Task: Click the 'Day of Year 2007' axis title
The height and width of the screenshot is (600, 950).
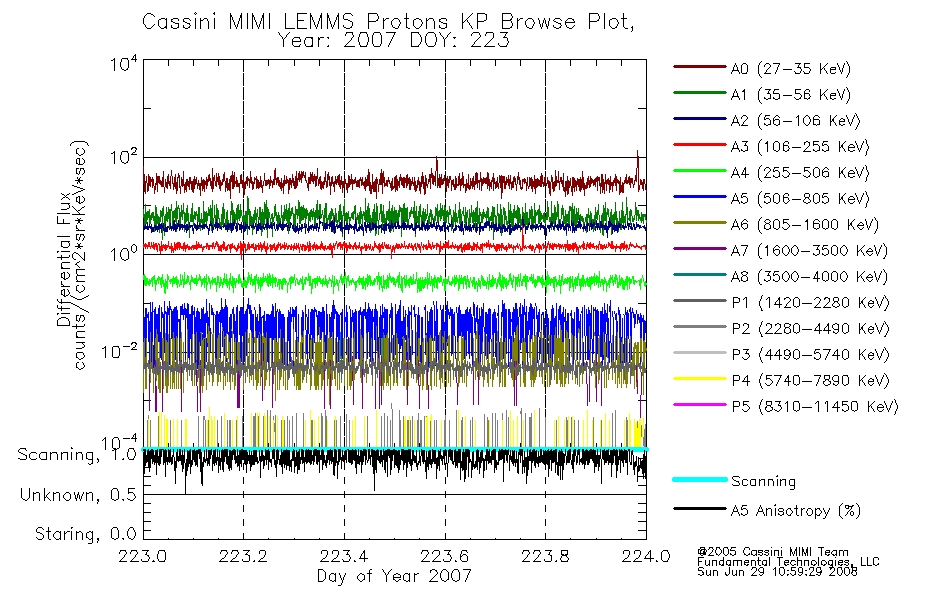Action: tap(394, 576)
